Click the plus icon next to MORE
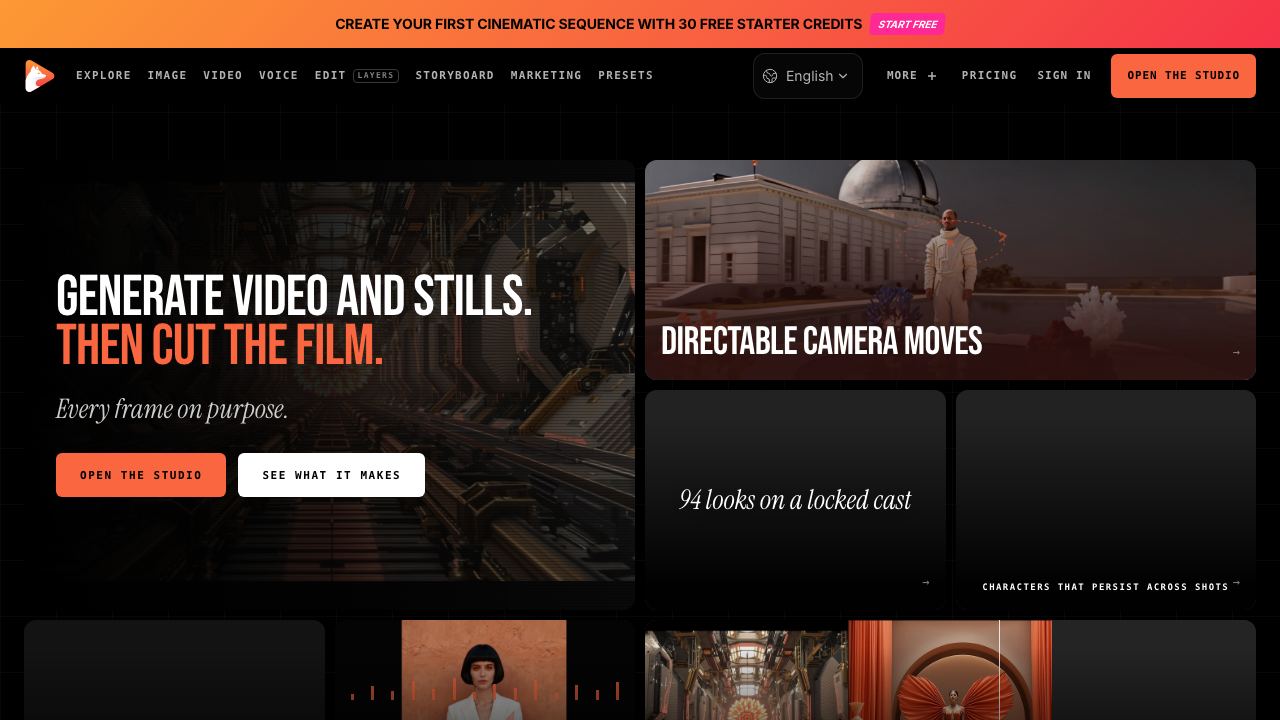The image size is (1280, 720). click(x=932, y=76)
